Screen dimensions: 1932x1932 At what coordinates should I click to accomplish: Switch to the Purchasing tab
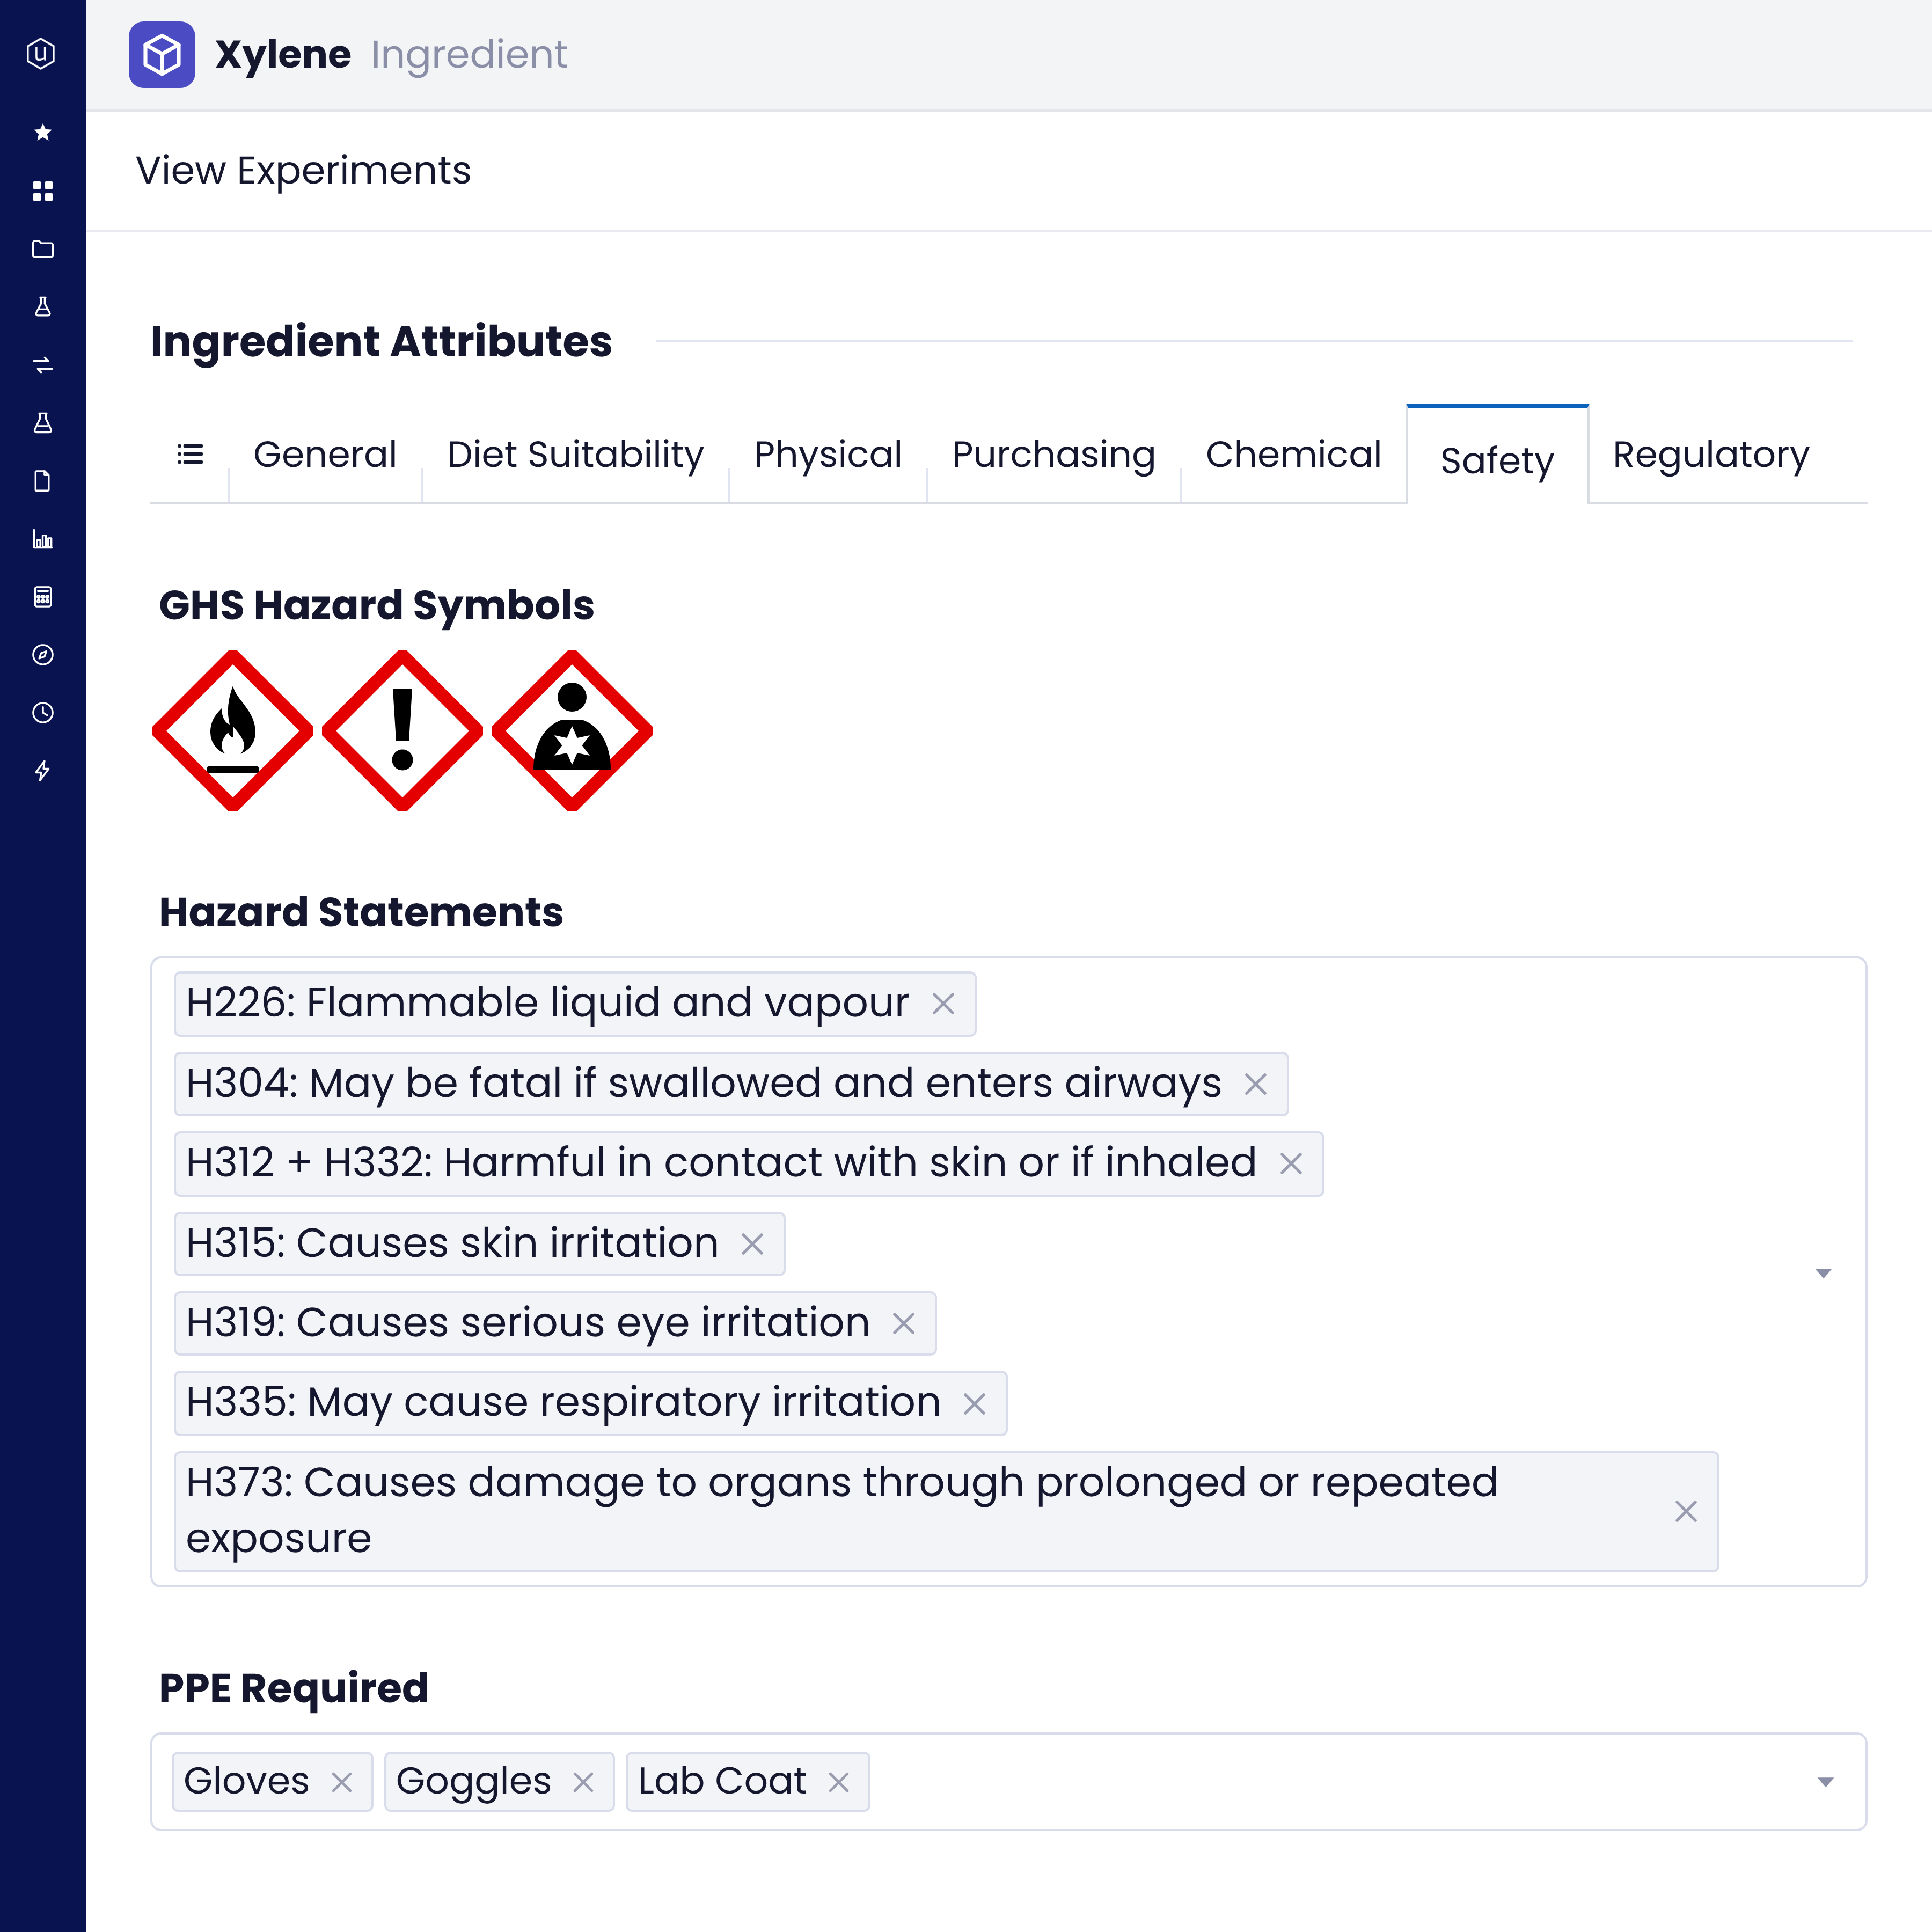tap(1054, 454)
